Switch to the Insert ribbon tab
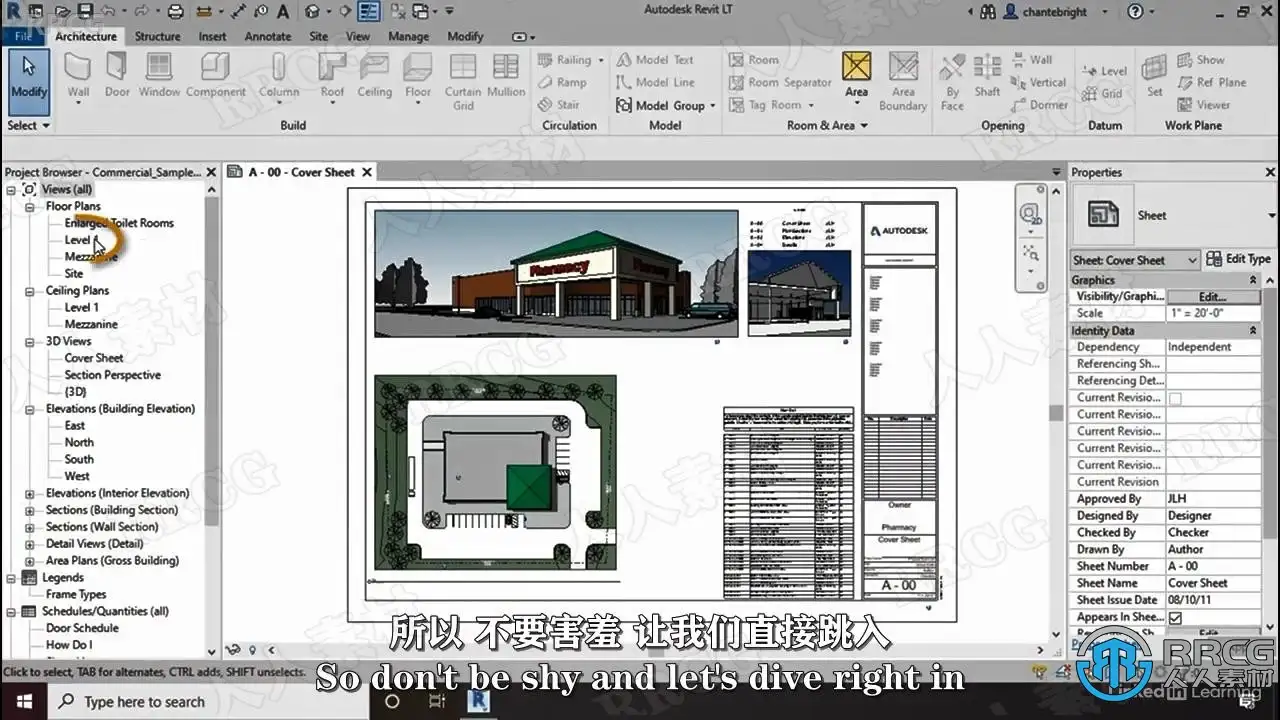The image size is (1280, 720). pyautogui.click(x=212, y=36)
